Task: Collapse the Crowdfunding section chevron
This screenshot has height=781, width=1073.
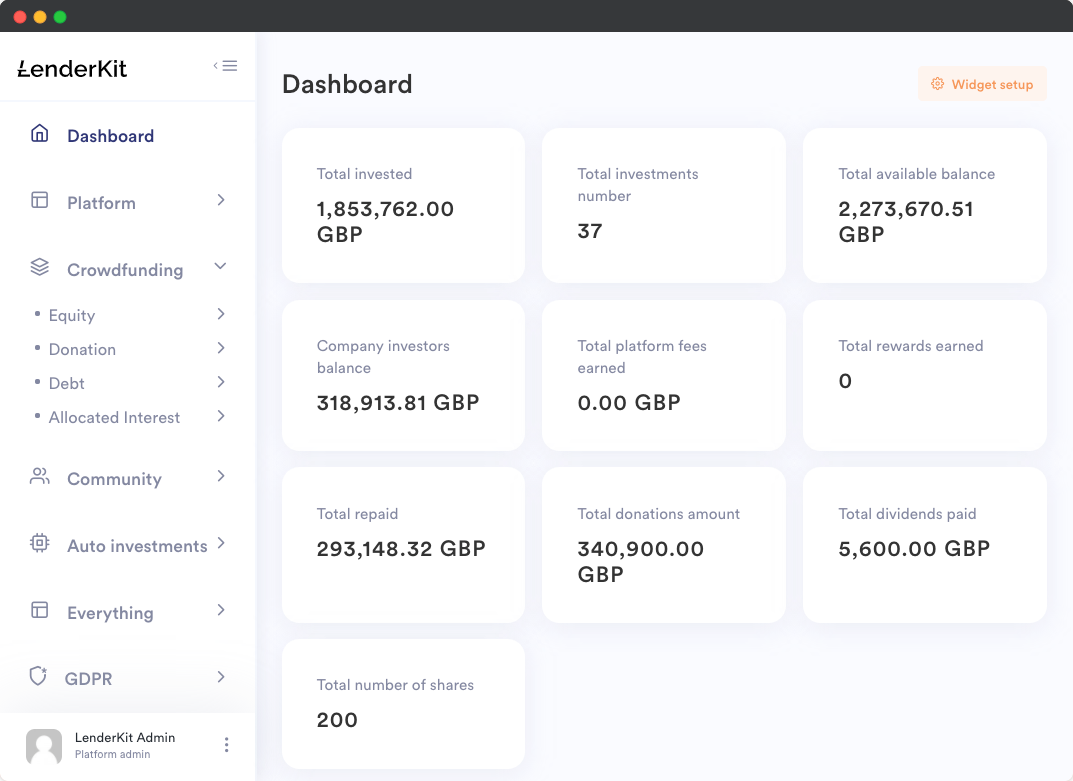Action: click(220, 267)
